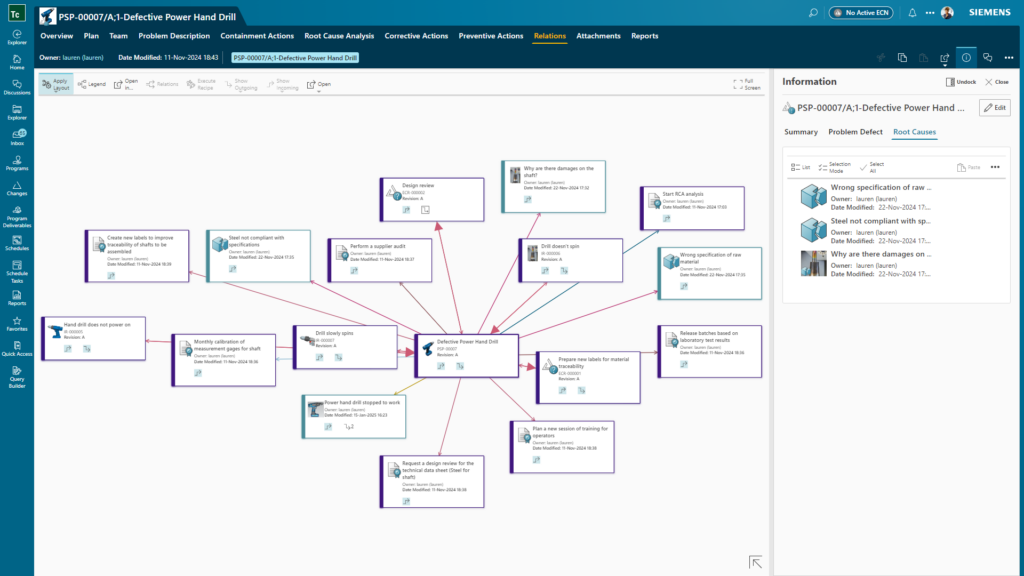Open the Home page from sidebar

point(17,63)
